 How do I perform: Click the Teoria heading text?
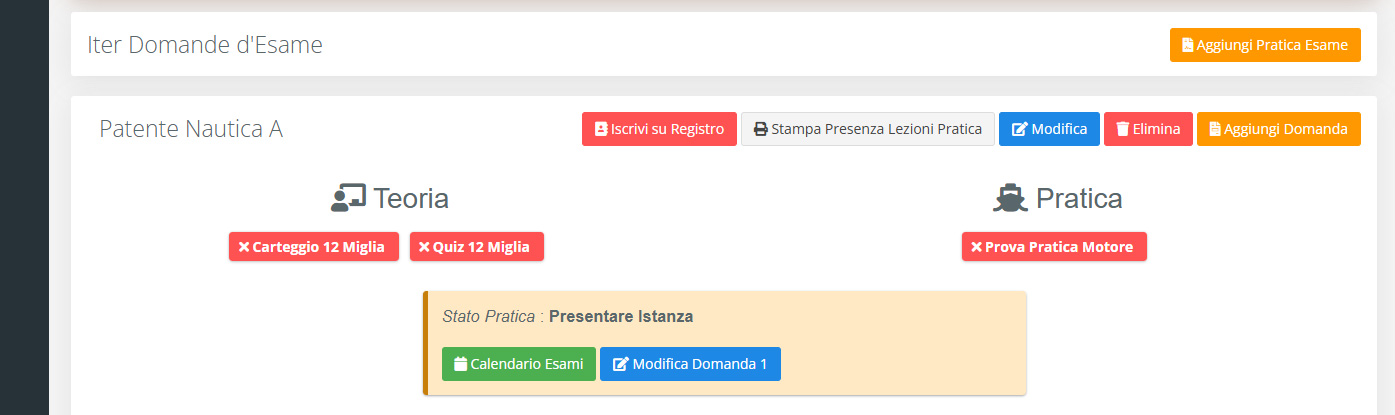click(411, 198)
